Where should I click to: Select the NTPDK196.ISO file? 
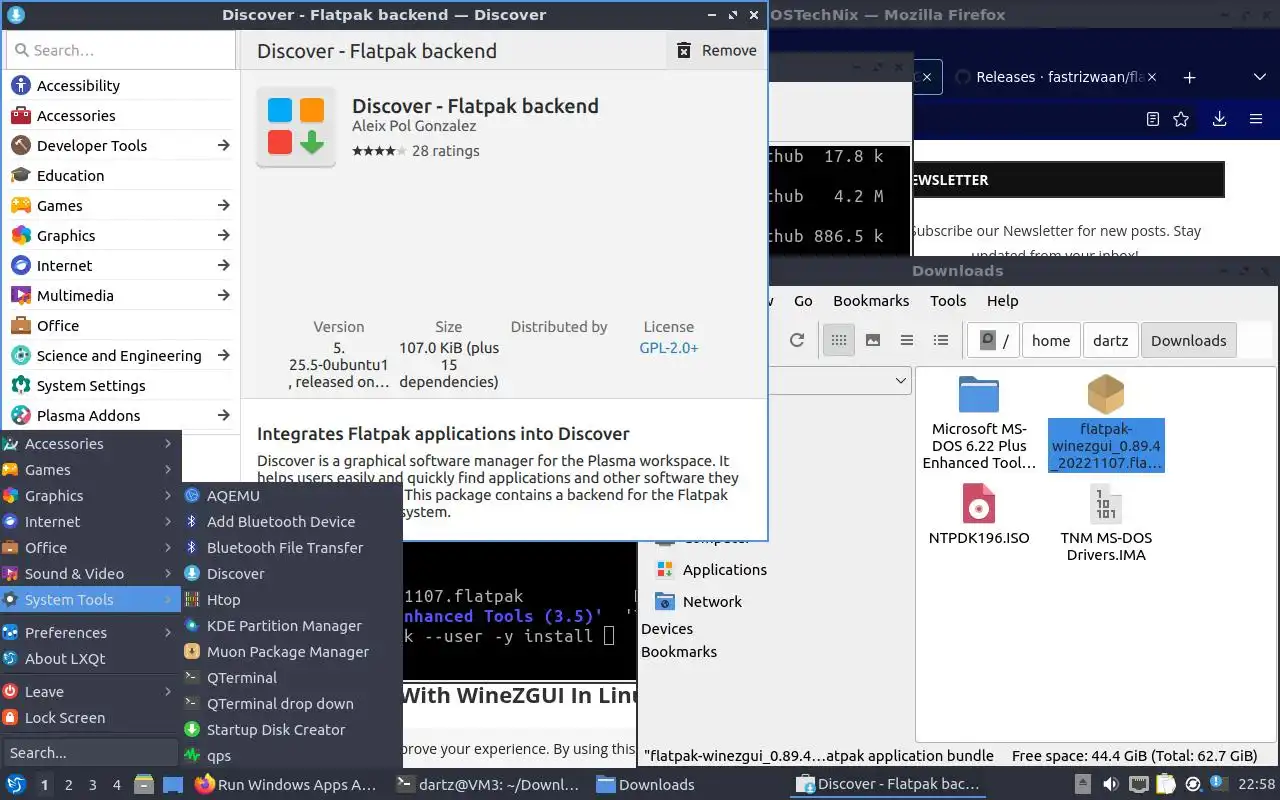click(979, 516)
